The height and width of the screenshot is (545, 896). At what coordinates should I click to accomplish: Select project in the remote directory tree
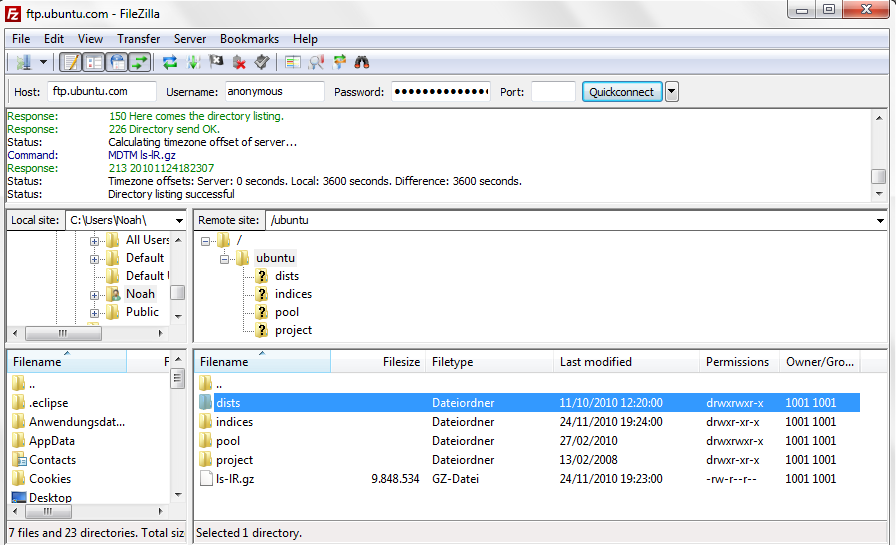tap(293, 330)
